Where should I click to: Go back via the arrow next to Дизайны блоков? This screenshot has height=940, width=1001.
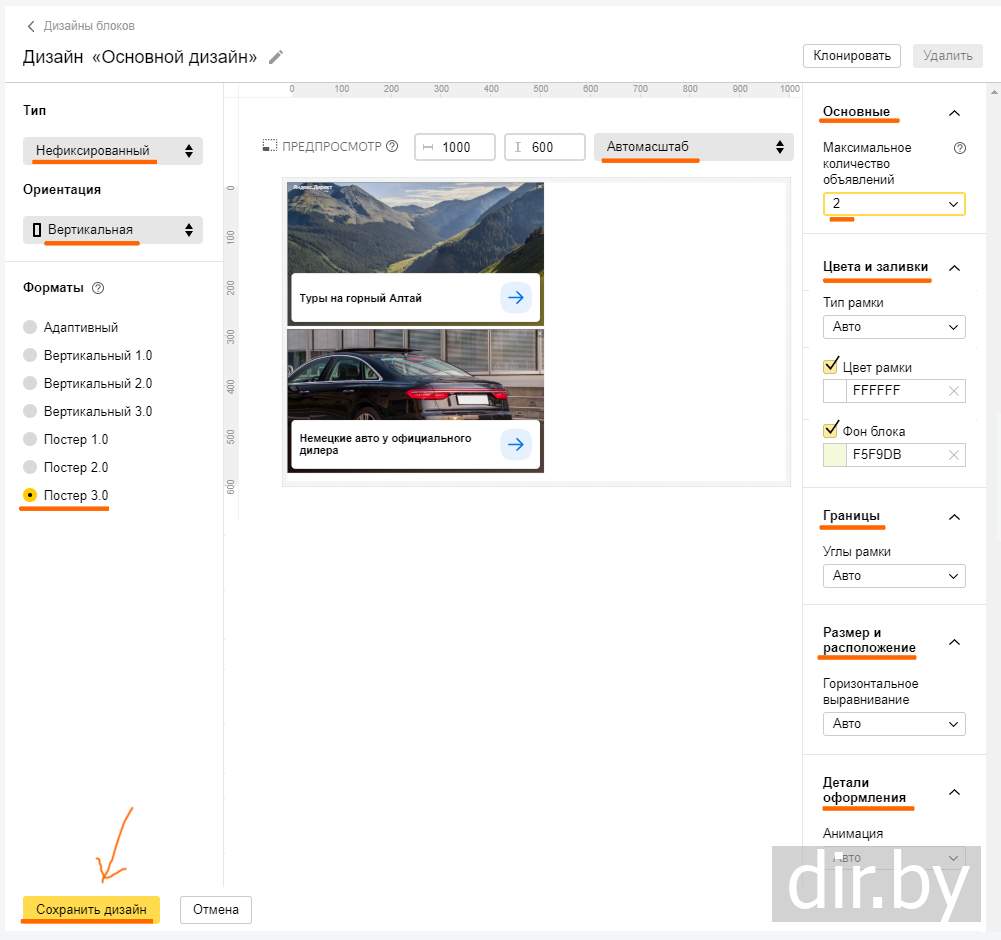31,26
